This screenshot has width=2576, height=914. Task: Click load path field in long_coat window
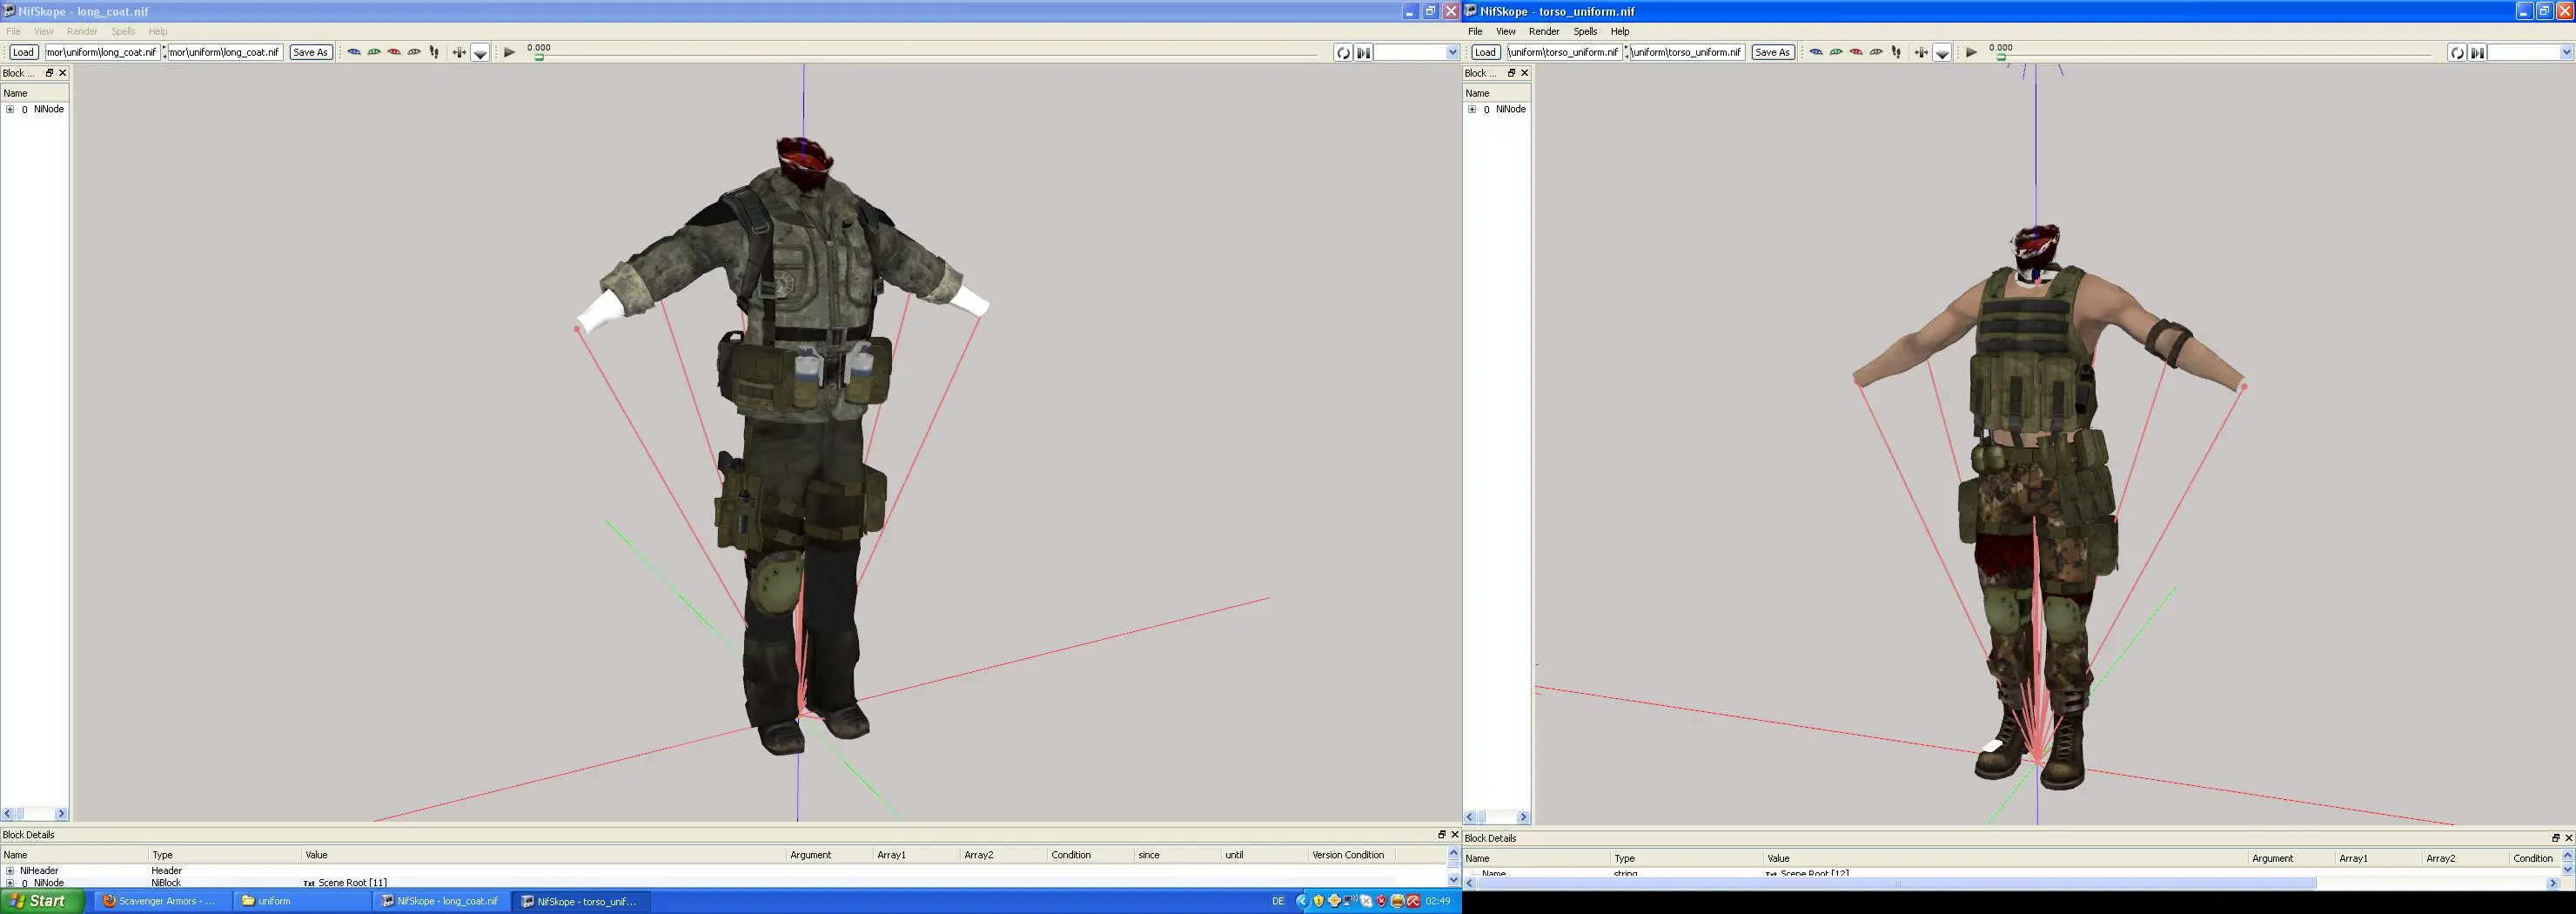pos(102,52)
